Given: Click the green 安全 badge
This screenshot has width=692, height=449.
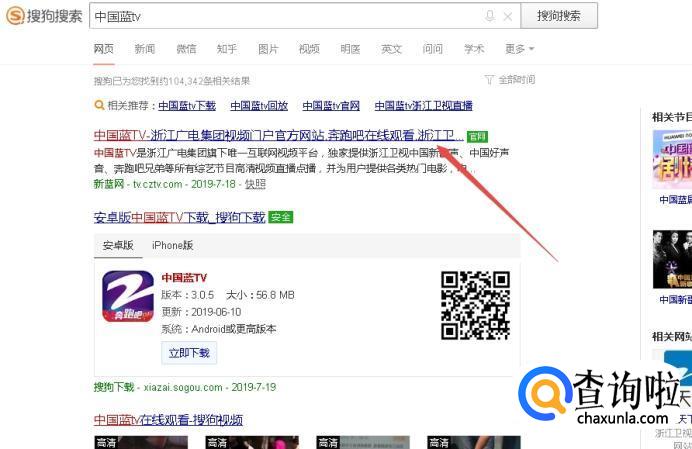Looking at the screenshot, I should 280,217.
